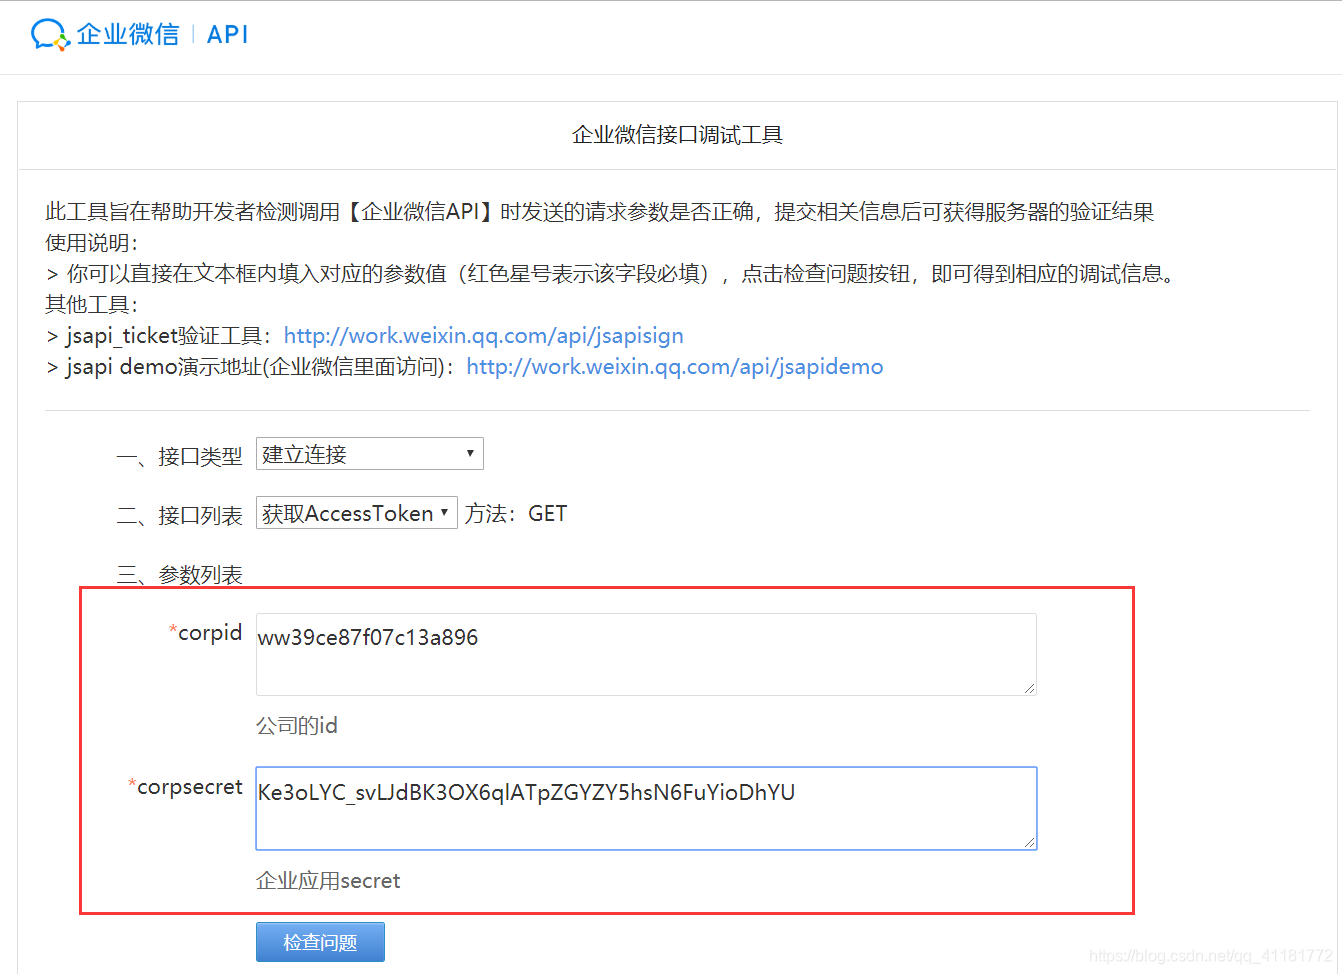Click the 二、接口列表 label
This screenshot has width=1342, height=974.
click(x=180, y=516)
